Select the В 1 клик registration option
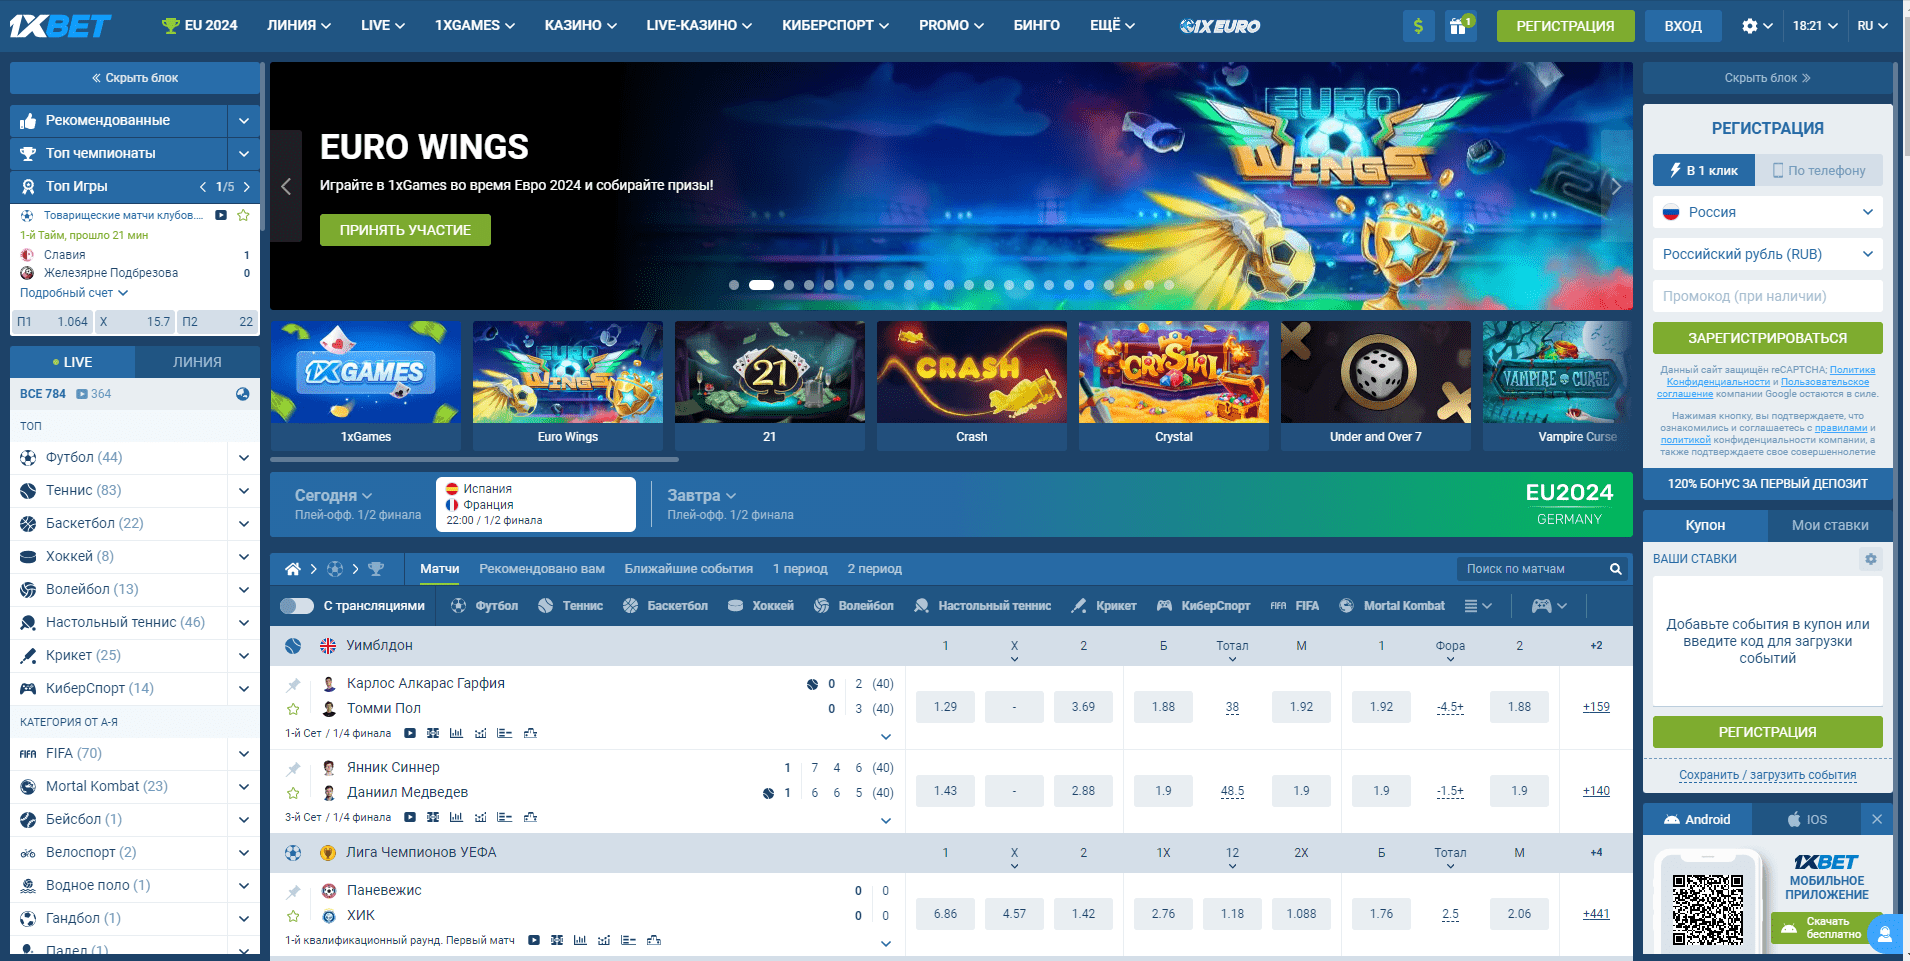 1704,170
